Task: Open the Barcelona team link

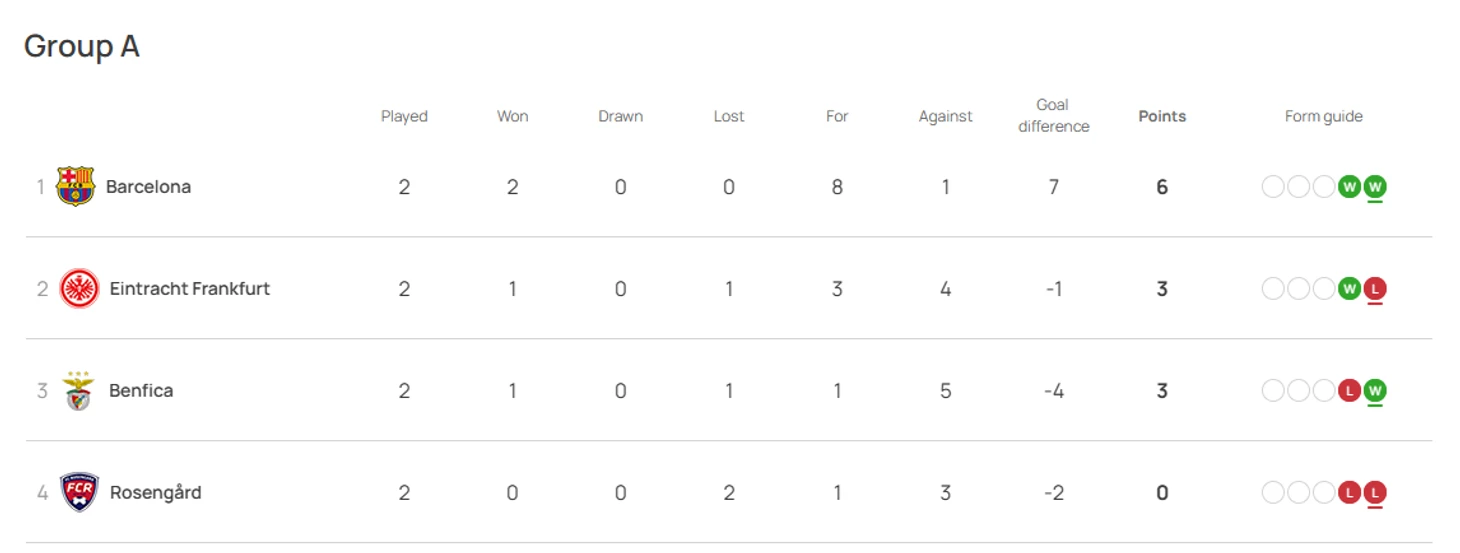Action: pos(148,187)
